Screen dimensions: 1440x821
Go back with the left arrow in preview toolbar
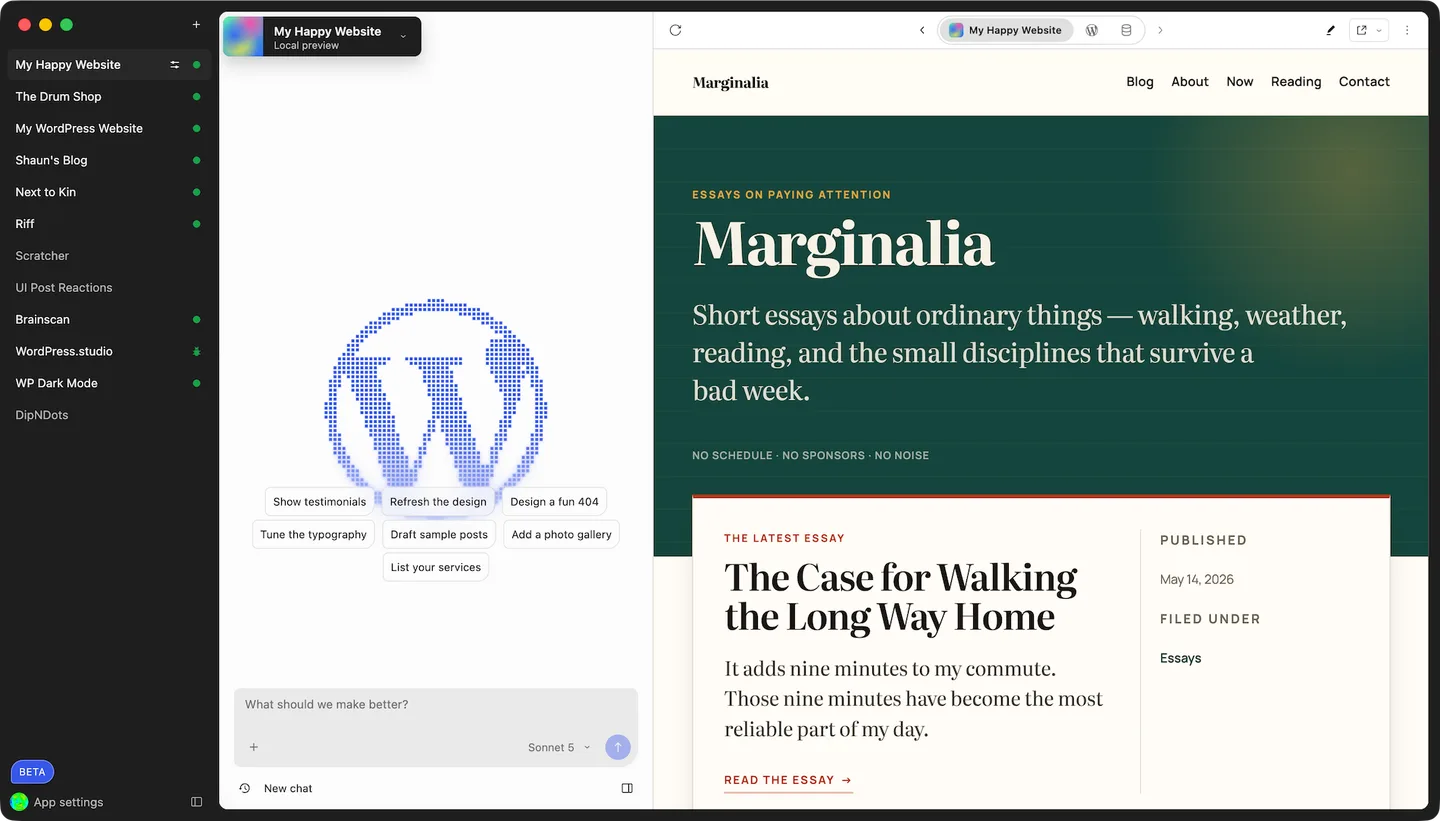(x=922, y=30)
